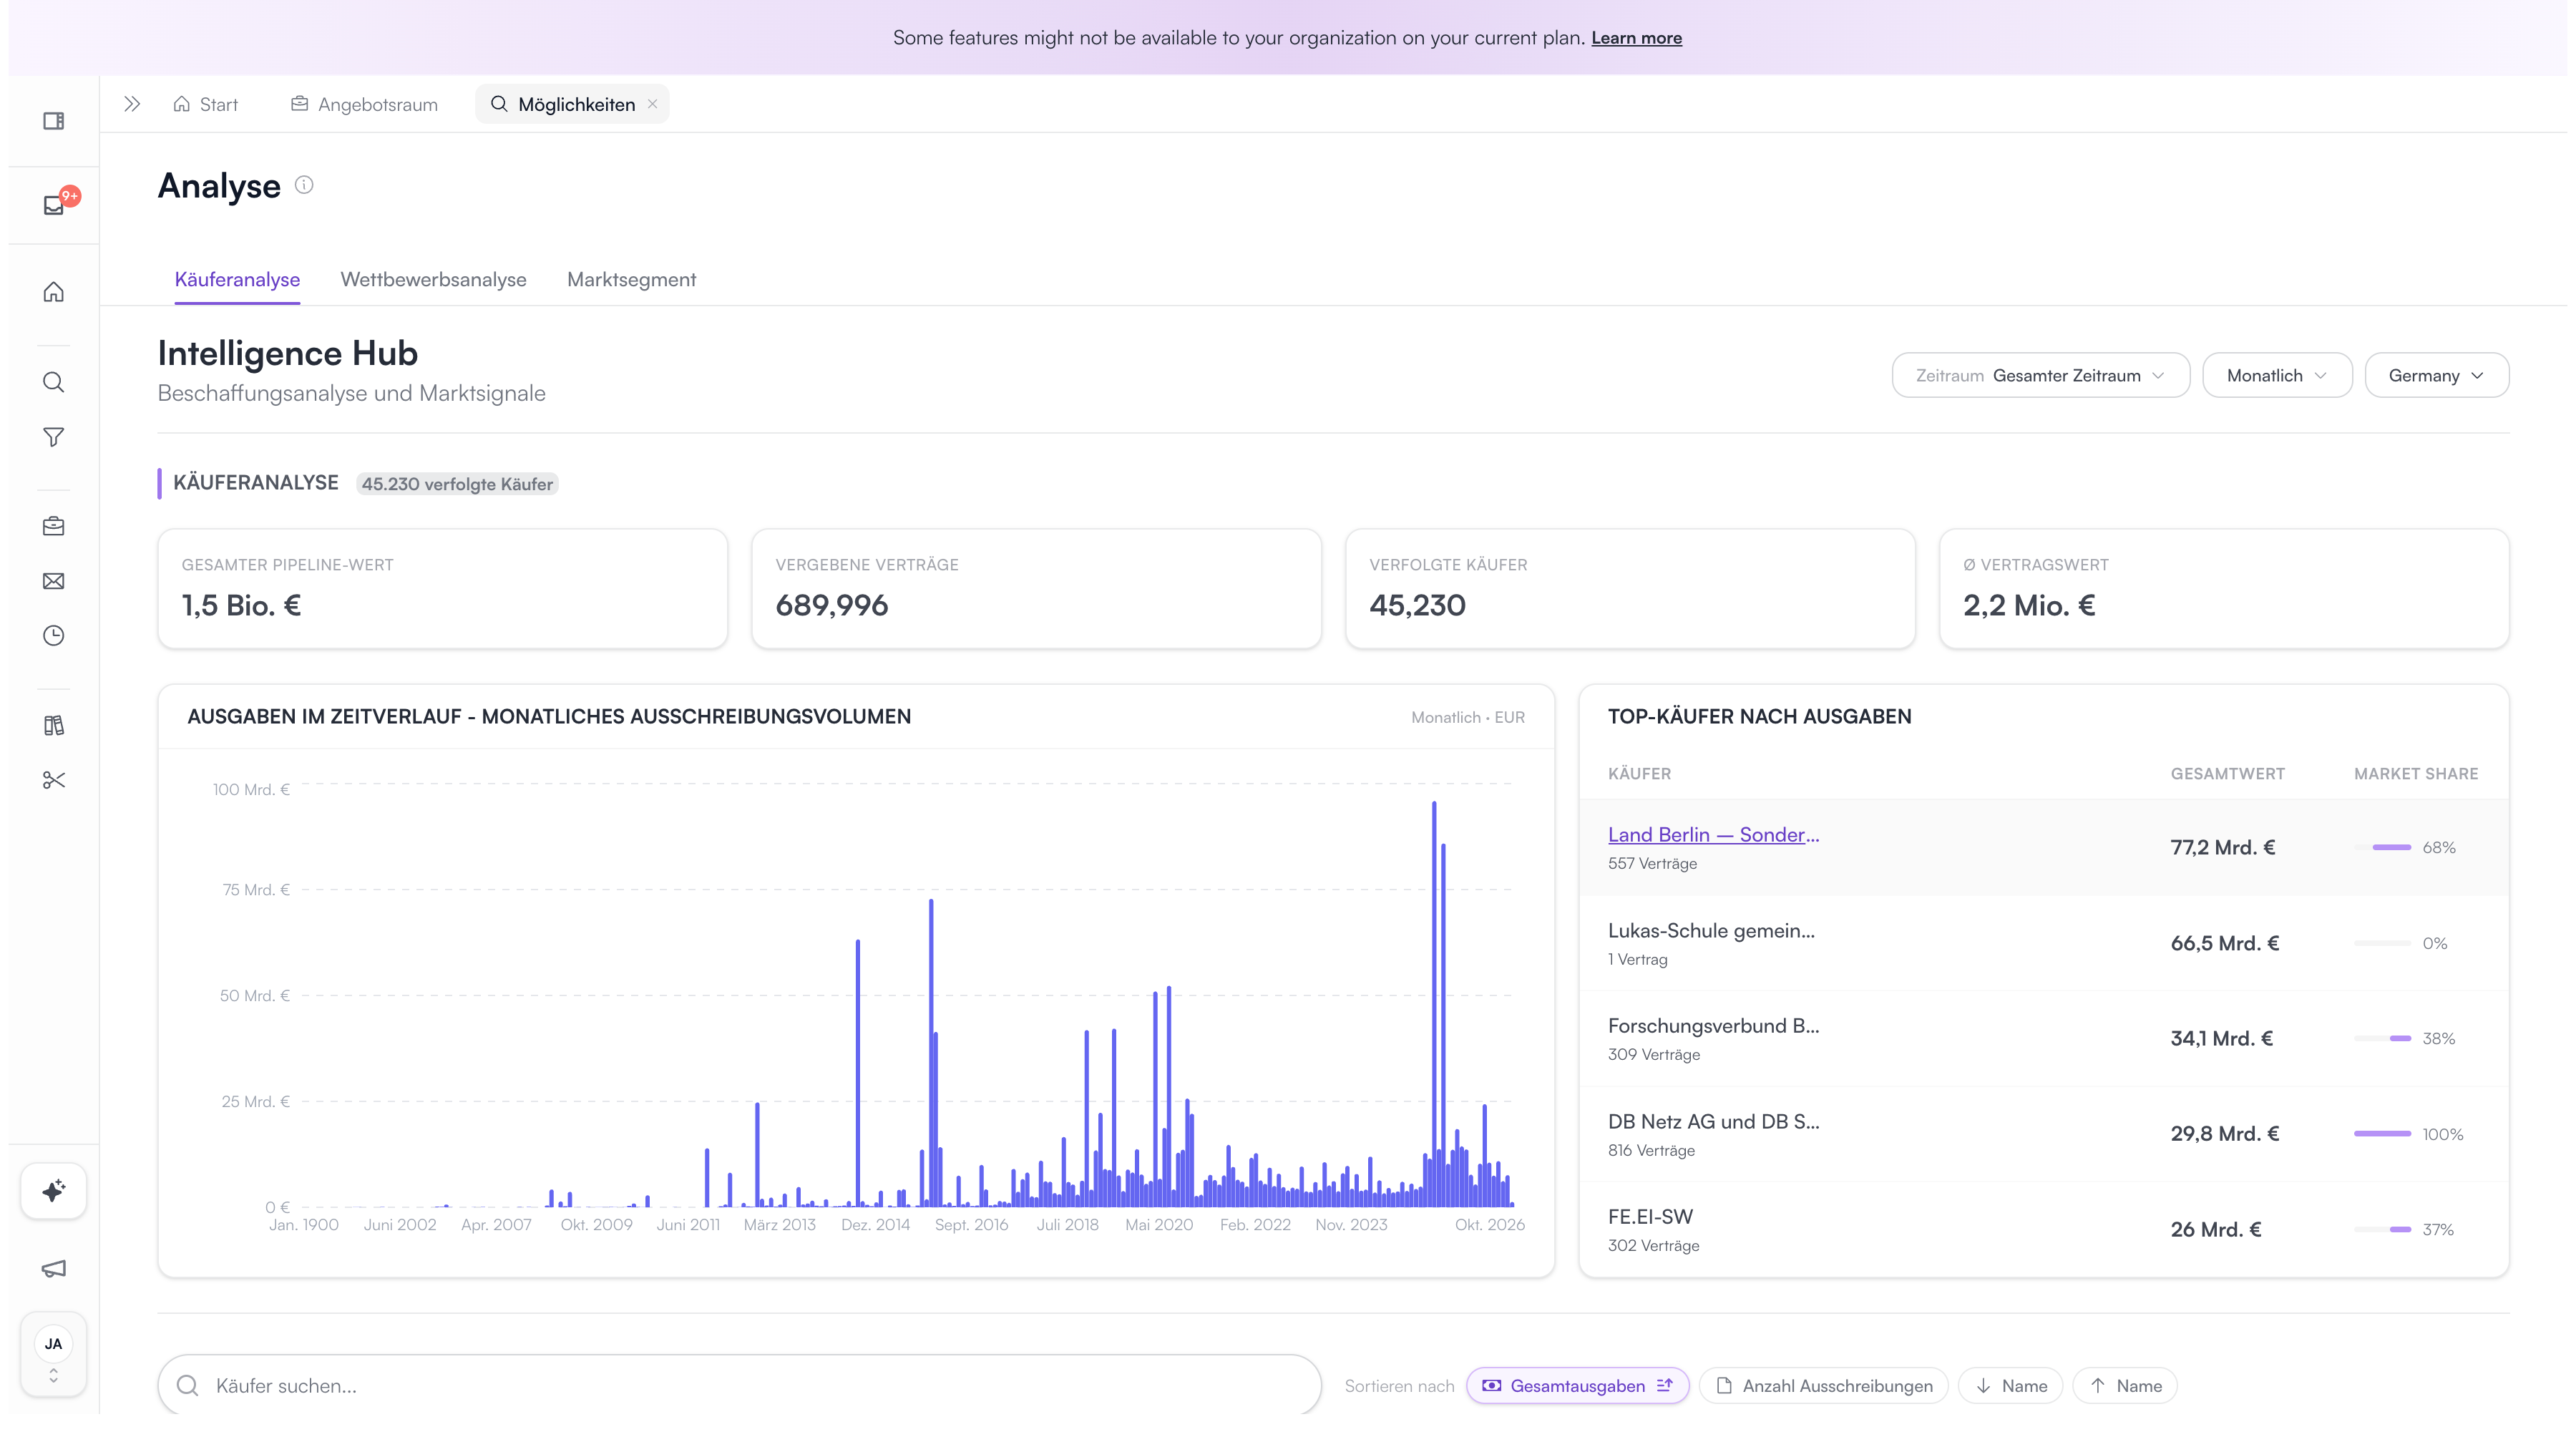Click the Vergebene Verträge 689,996 card
The image size is (2576, 1437).
(x=1036, y=588)
